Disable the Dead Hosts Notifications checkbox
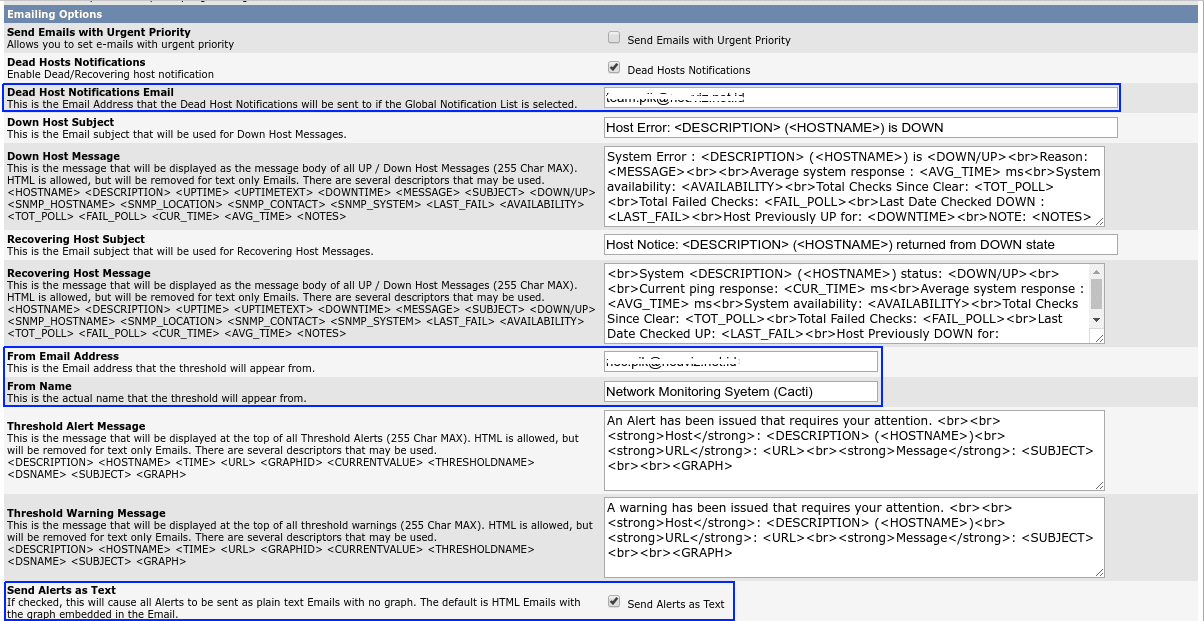The height and width of the screenshot is (621, 1204). pos(613,67)
